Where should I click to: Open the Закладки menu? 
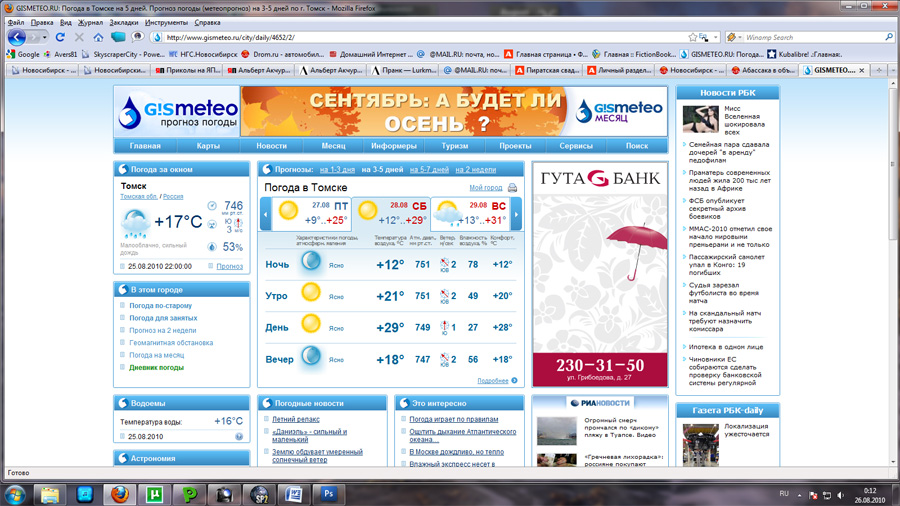pos(123,22)
